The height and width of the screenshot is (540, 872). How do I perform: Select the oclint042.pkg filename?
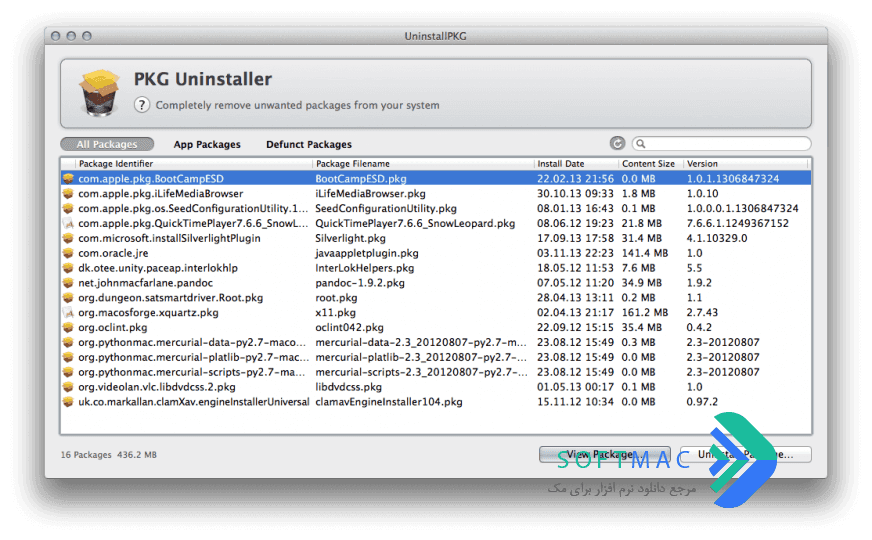click(x=349, y=328)
